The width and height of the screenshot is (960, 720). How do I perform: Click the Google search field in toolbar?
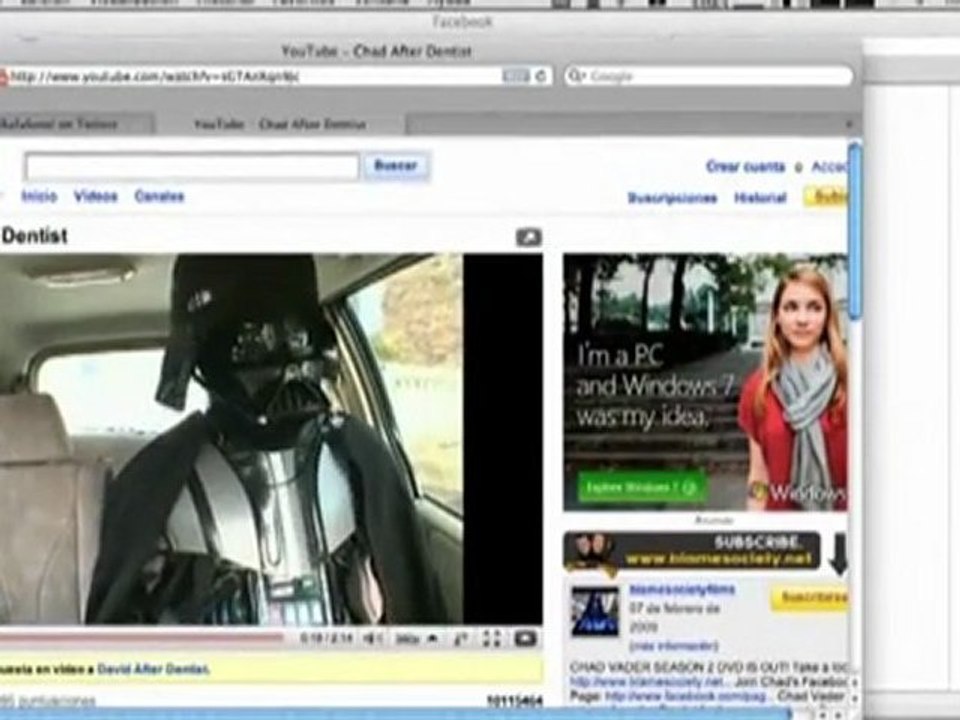tap(708, 76)
